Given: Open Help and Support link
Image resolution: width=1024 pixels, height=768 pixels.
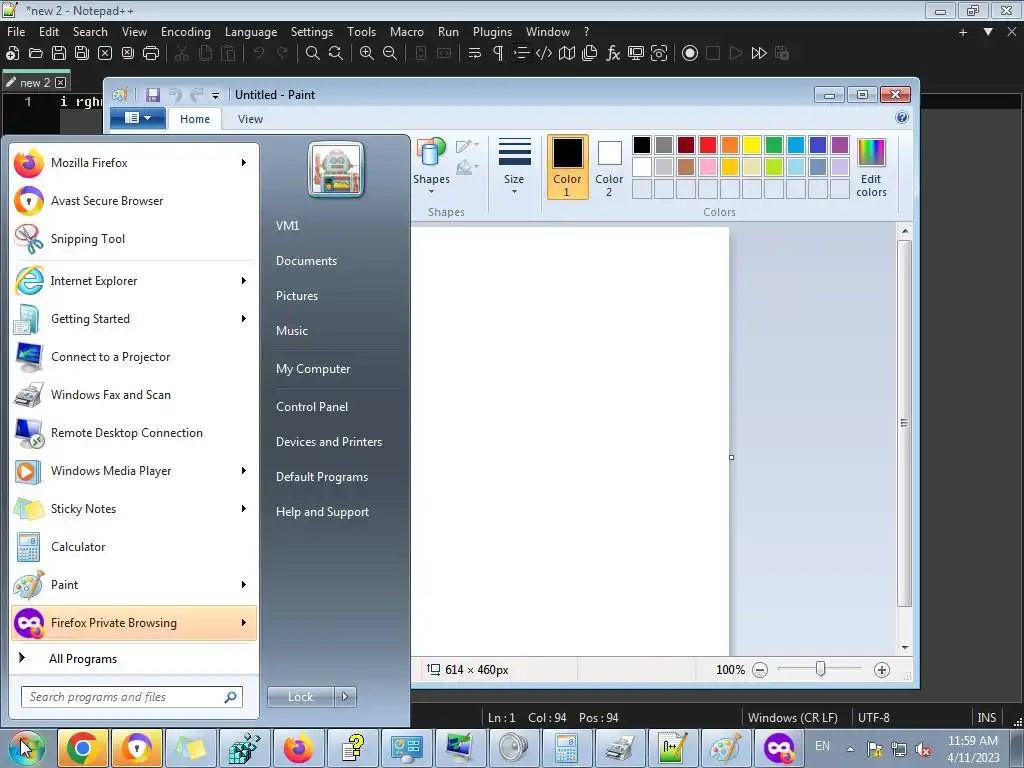Looking at the screenshot, I should 322,512.
